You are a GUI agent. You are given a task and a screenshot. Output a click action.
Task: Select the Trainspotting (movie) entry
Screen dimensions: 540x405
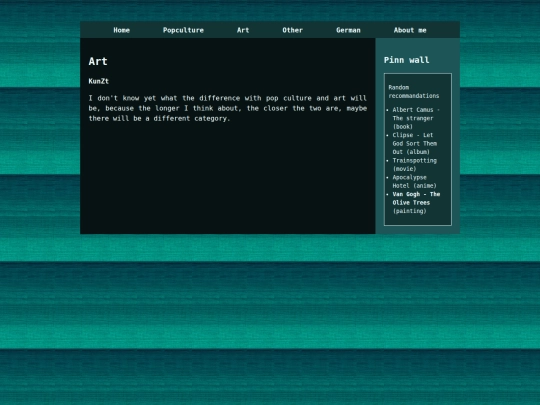pos(415,165)
